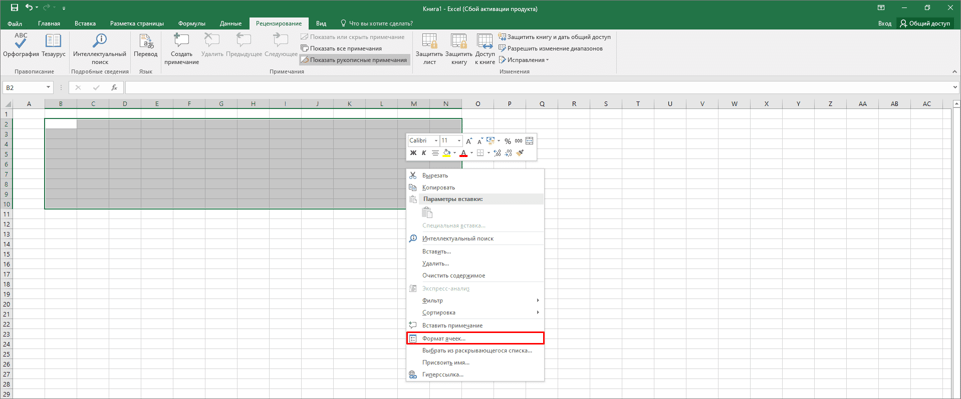Click the Format Painter brush icon

click(x=520, y=153)
